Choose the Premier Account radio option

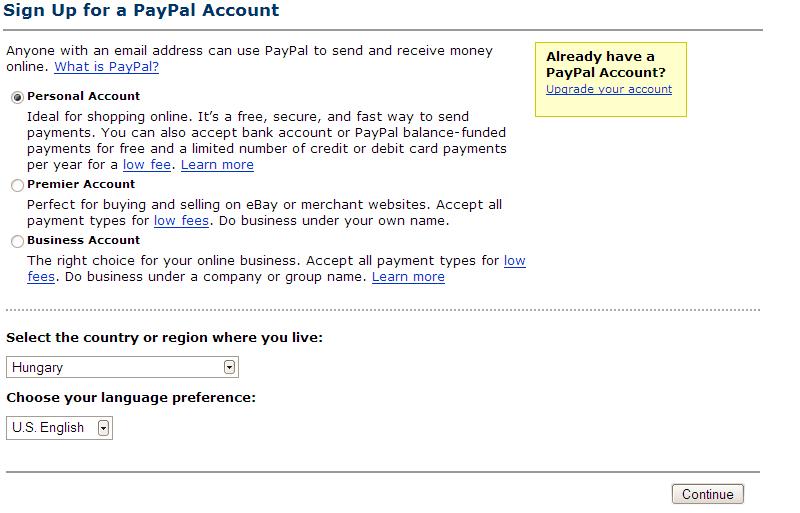(17, 185)
